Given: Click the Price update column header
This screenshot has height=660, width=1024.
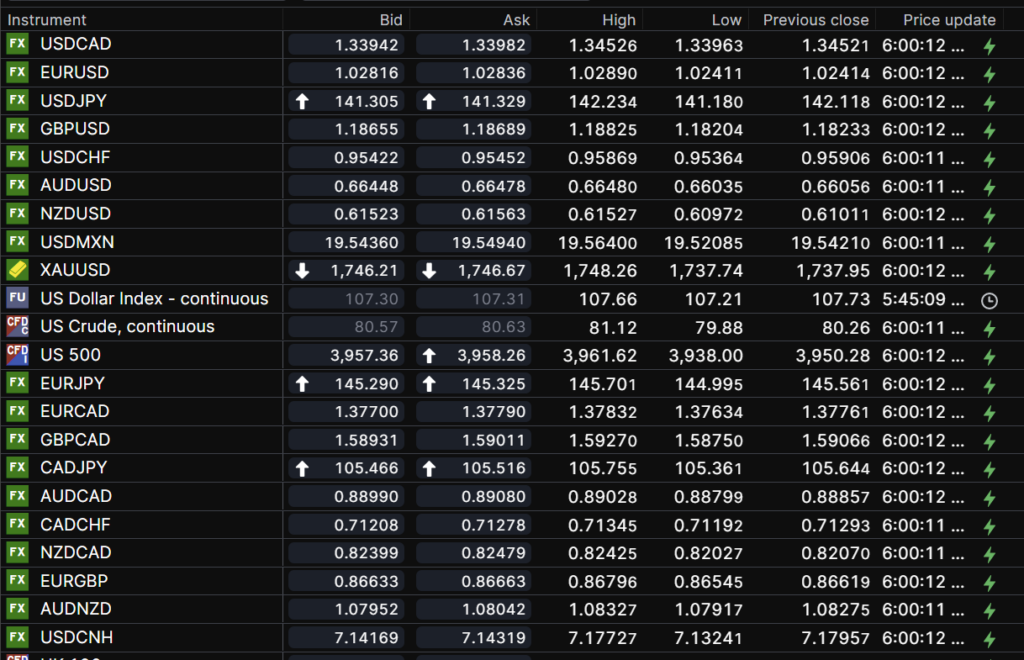Looking at the screenshot, I should pyautogui.click(x=949, y=20).
